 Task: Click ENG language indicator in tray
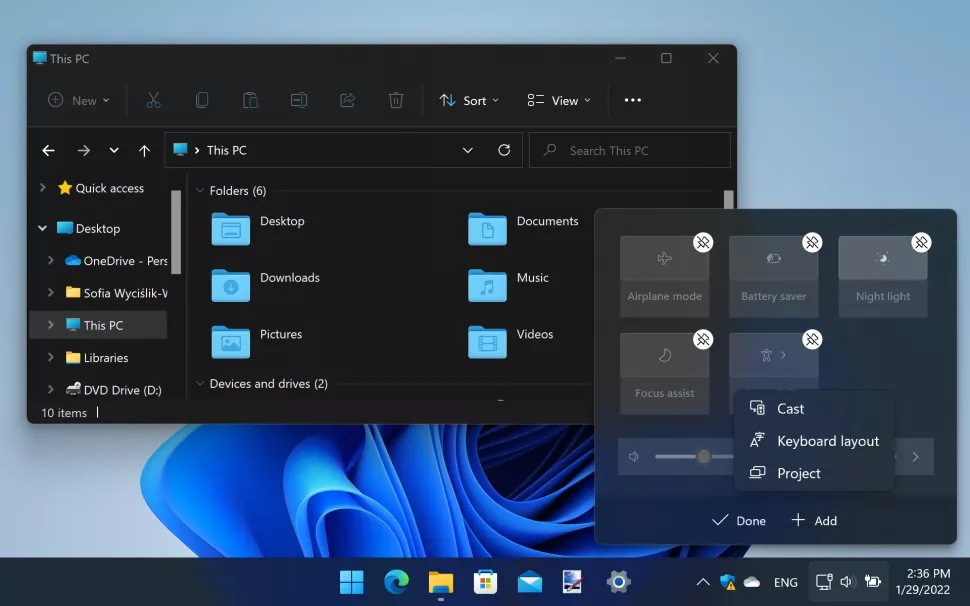pos(786,583)
